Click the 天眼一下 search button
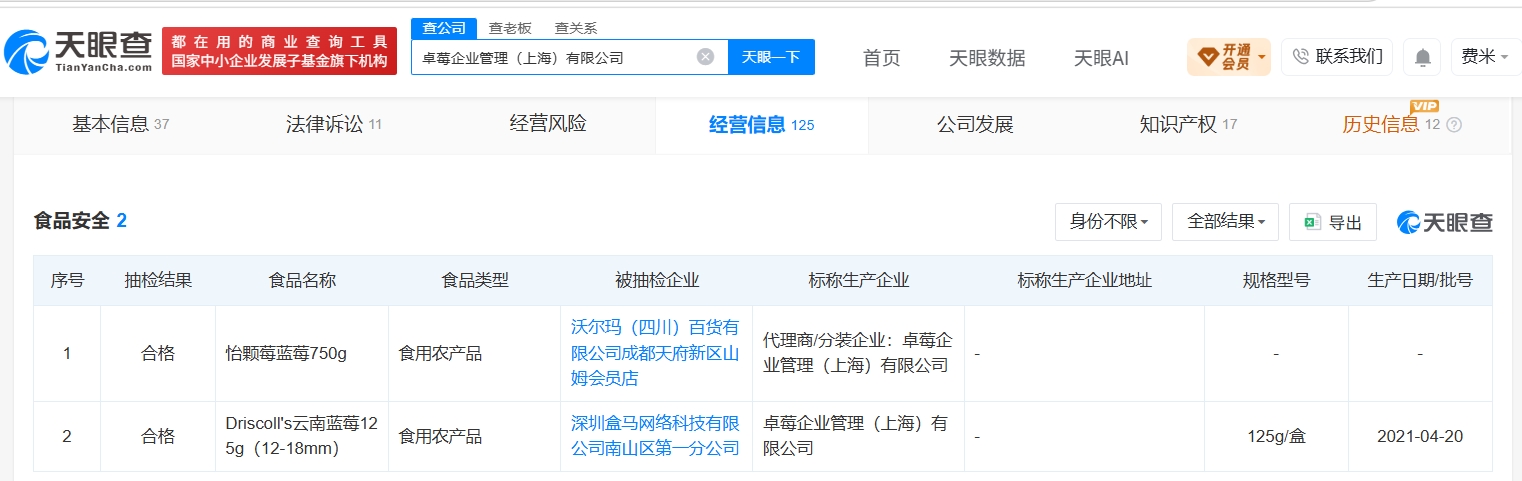Screen dimensions: 1522x481 pyautogui.click(x=771, y=57)
